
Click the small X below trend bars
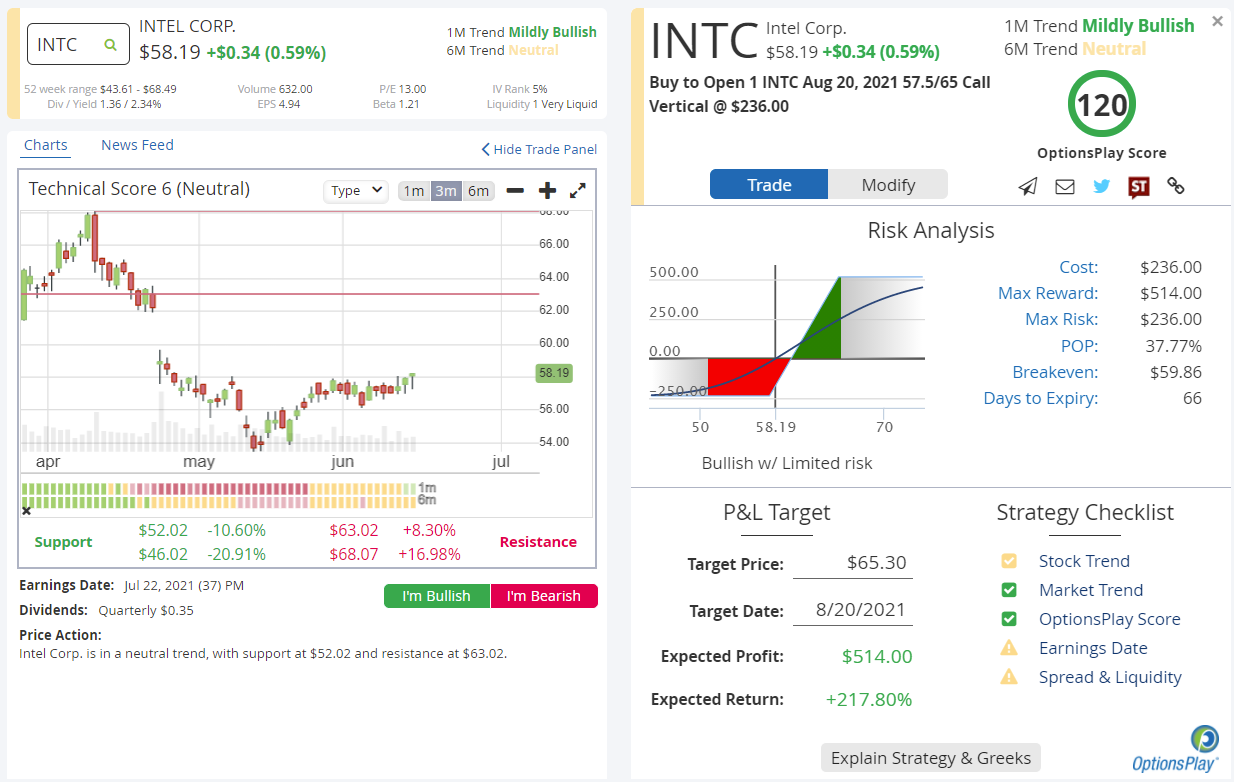pos(26,511)
